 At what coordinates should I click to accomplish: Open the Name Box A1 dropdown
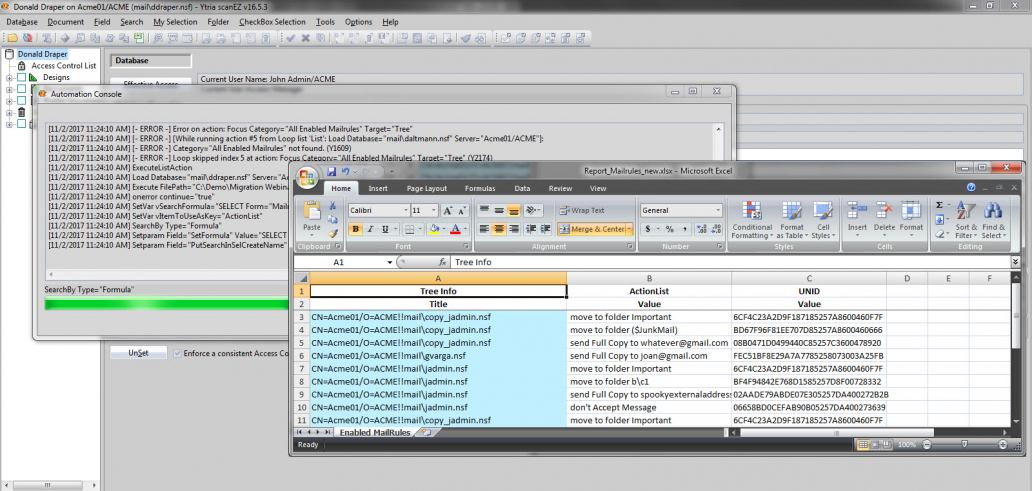390,262
